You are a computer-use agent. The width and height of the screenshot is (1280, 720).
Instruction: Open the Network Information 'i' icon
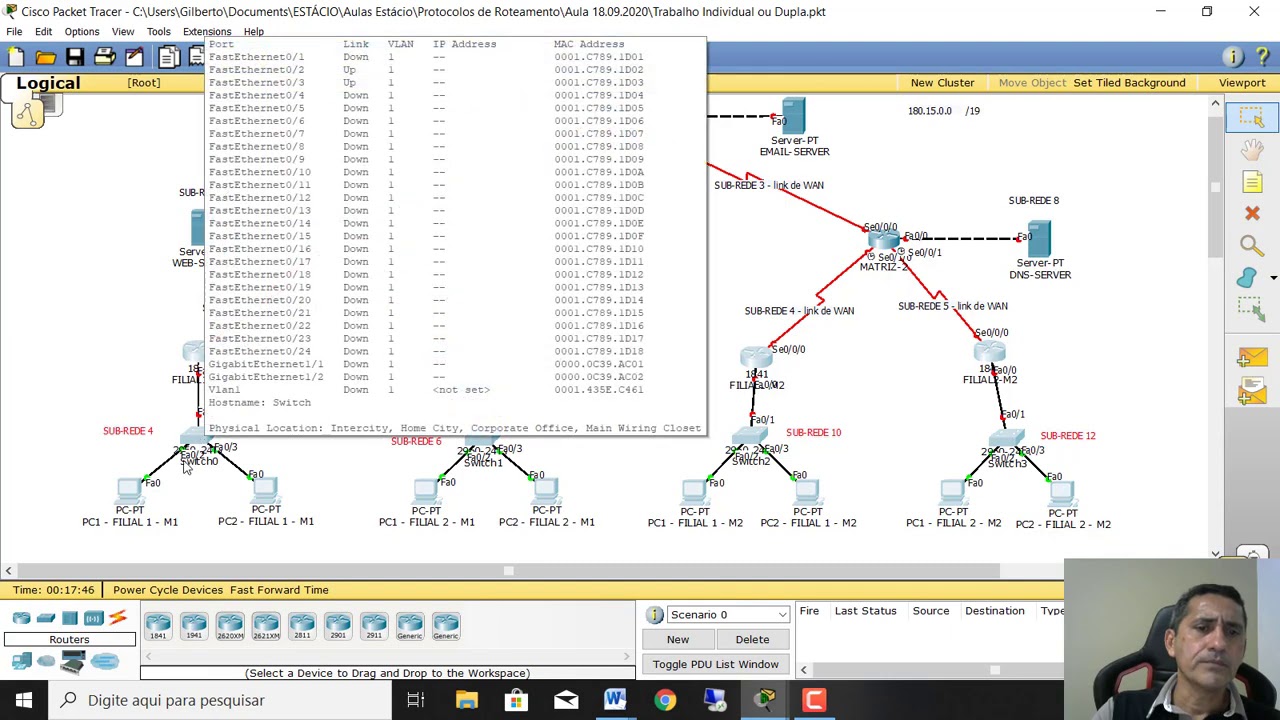1233,57
